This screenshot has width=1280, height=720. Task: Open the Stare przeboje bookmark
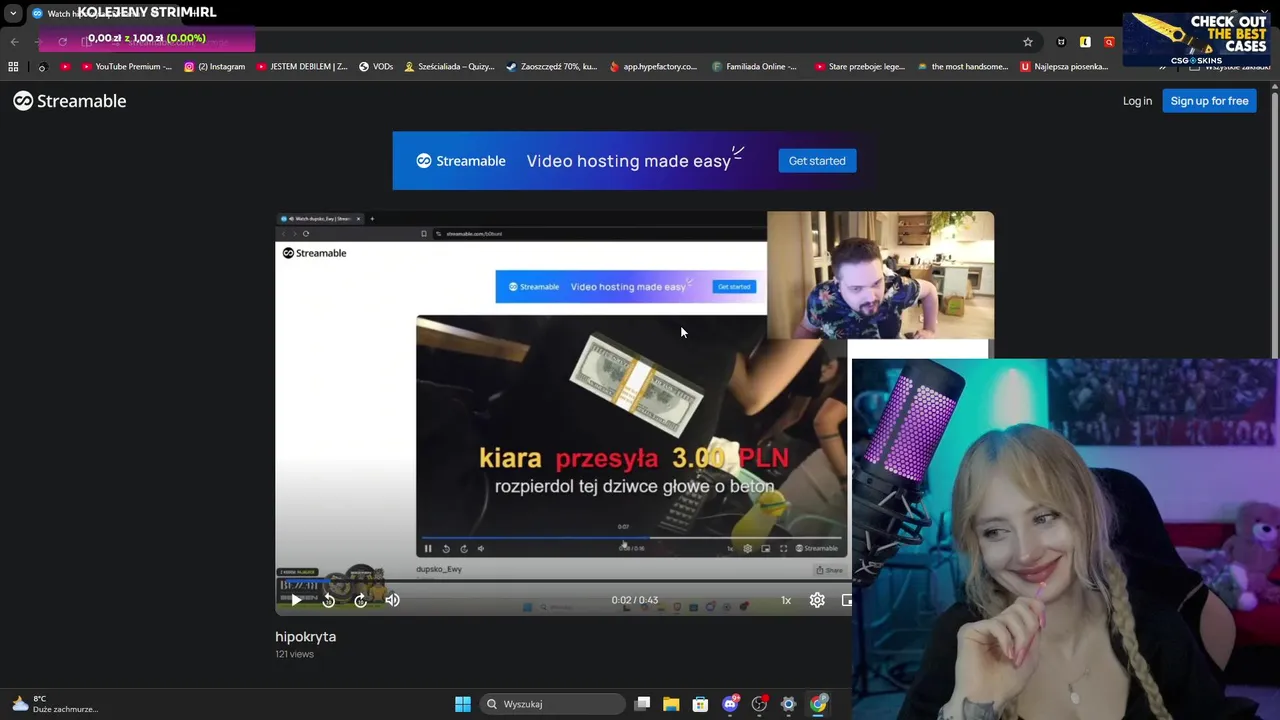point(860,67)
